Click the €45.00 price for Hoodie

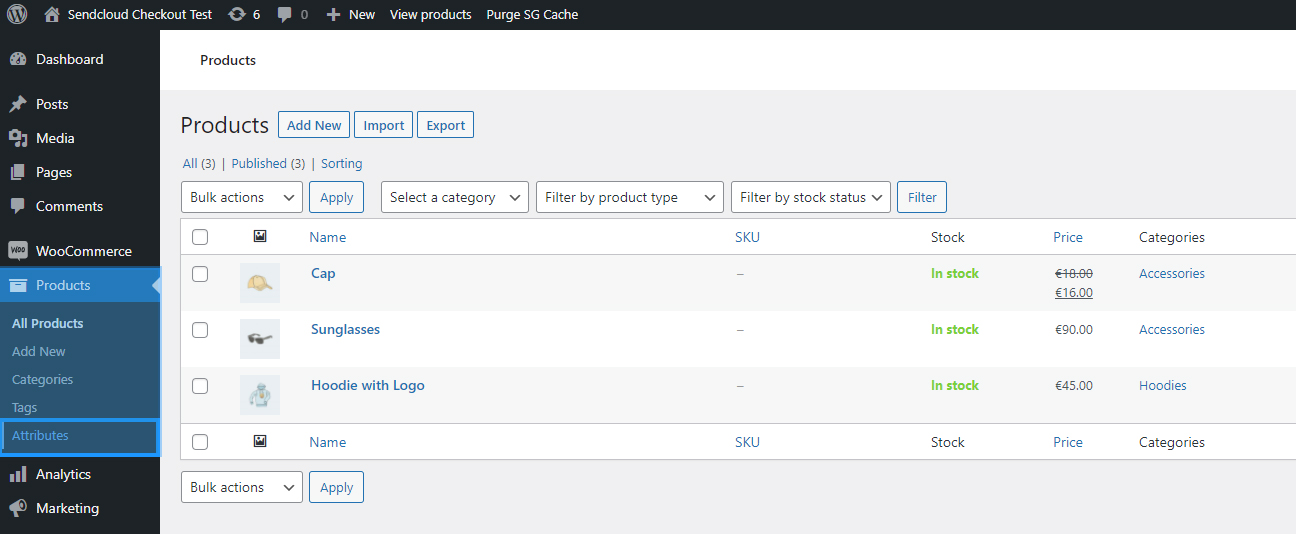1074,385
